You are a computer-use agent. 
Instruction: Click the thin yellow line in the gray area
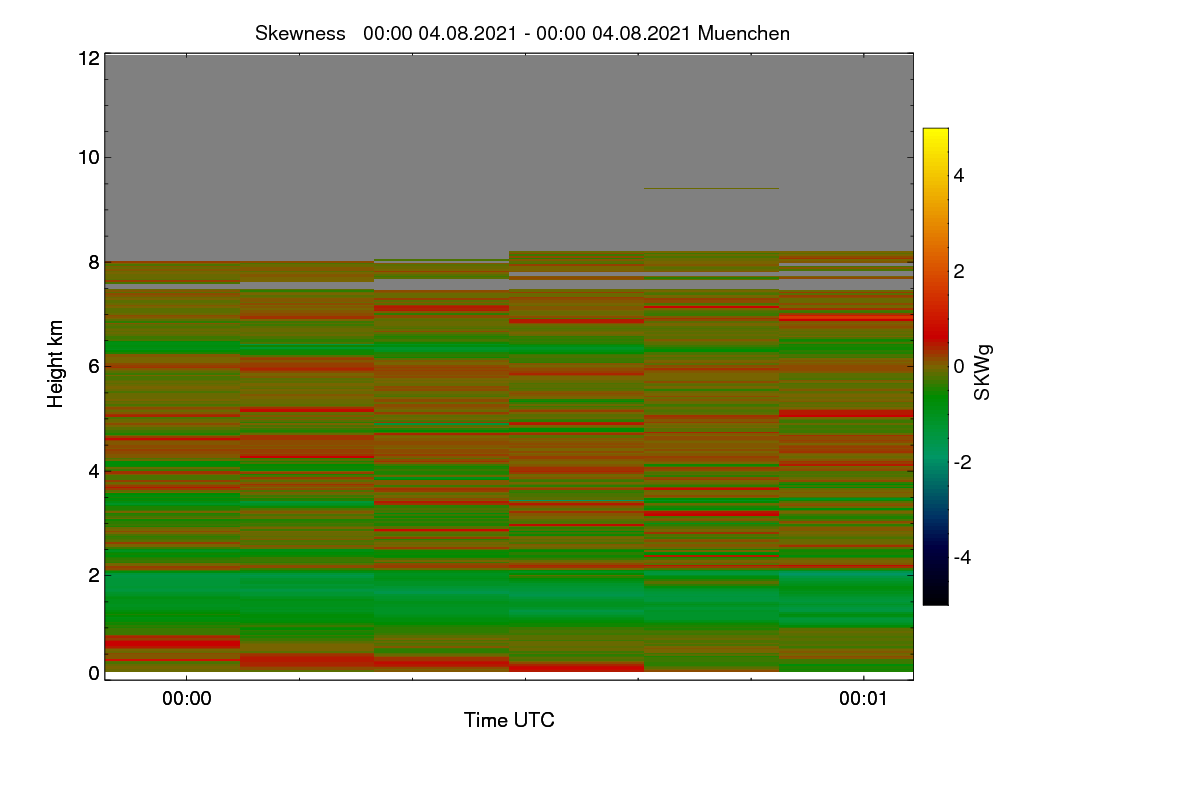pyautogui.click(x=711, y=188)
